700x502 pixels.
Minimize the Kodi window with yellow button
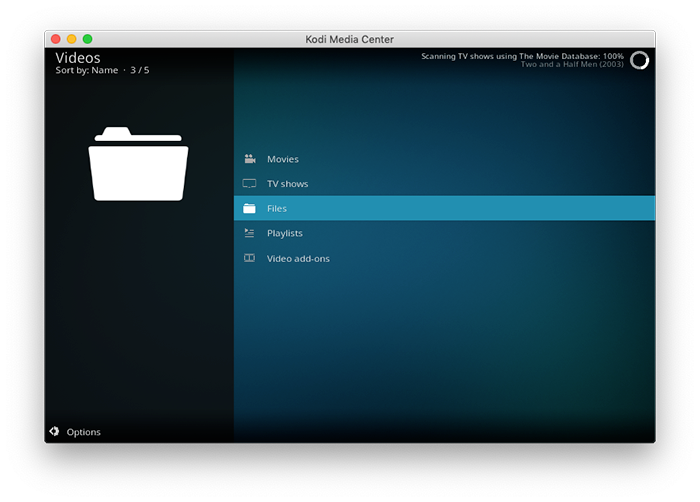[x=71, y=39]
